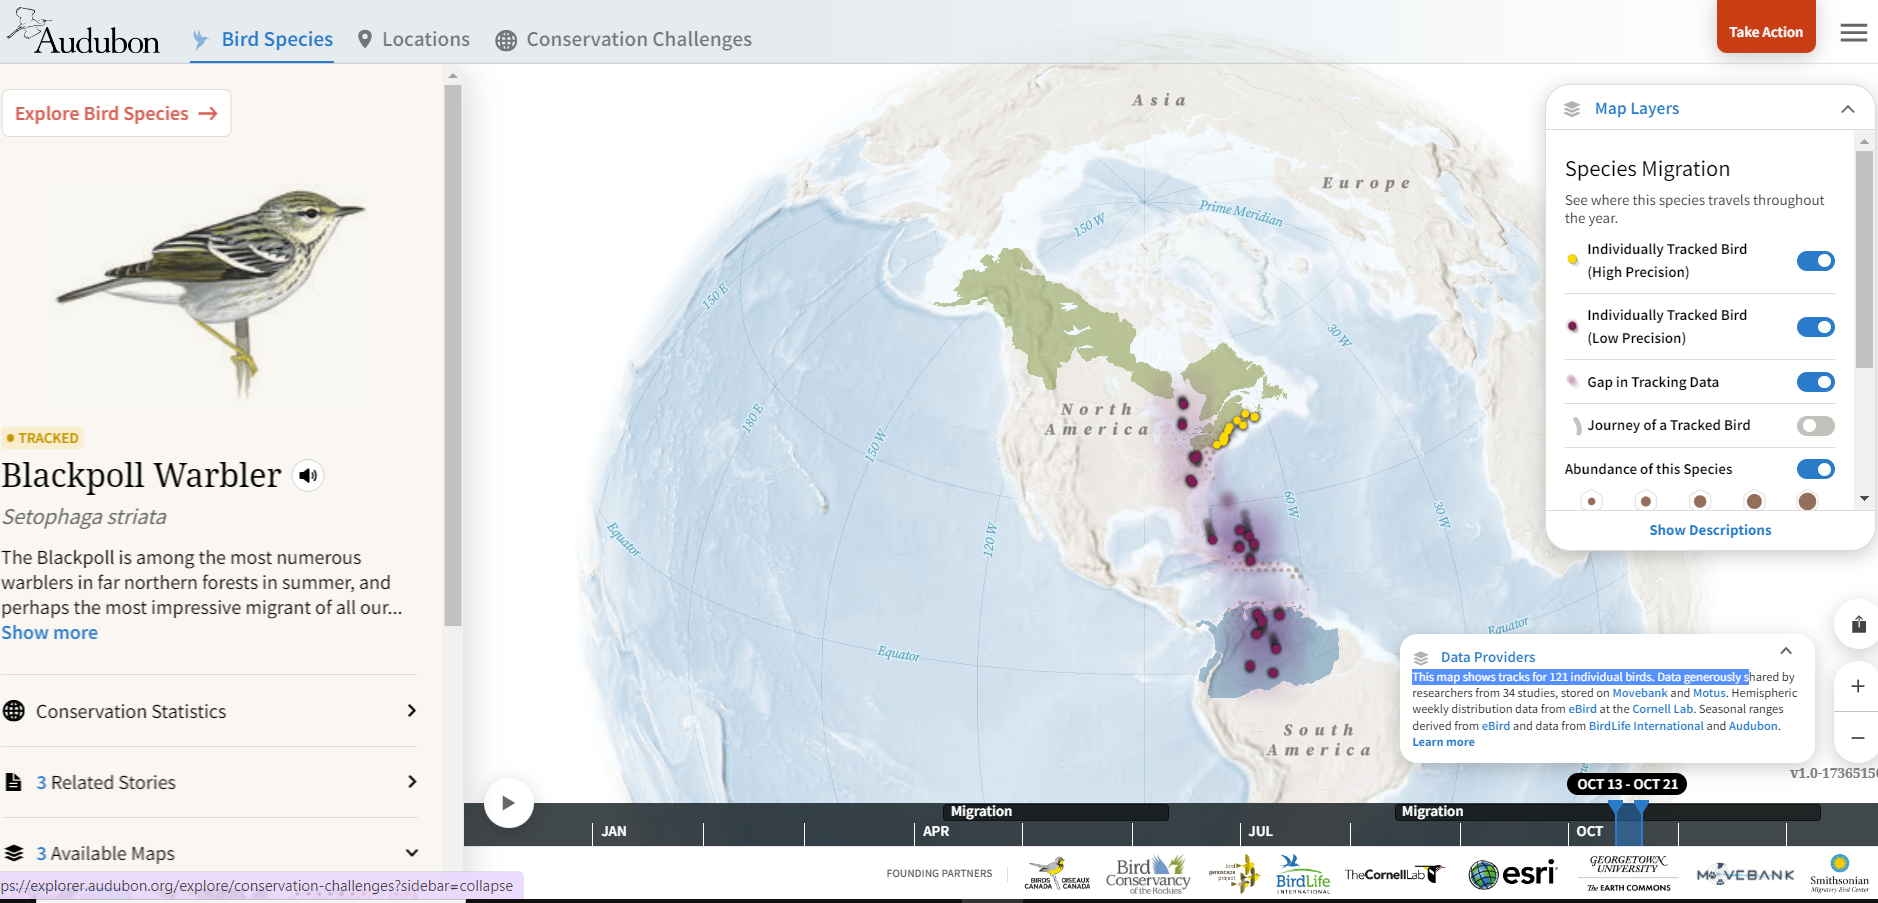Click the smallest abundance legend dot
1878x903 pixels.
1592,501
